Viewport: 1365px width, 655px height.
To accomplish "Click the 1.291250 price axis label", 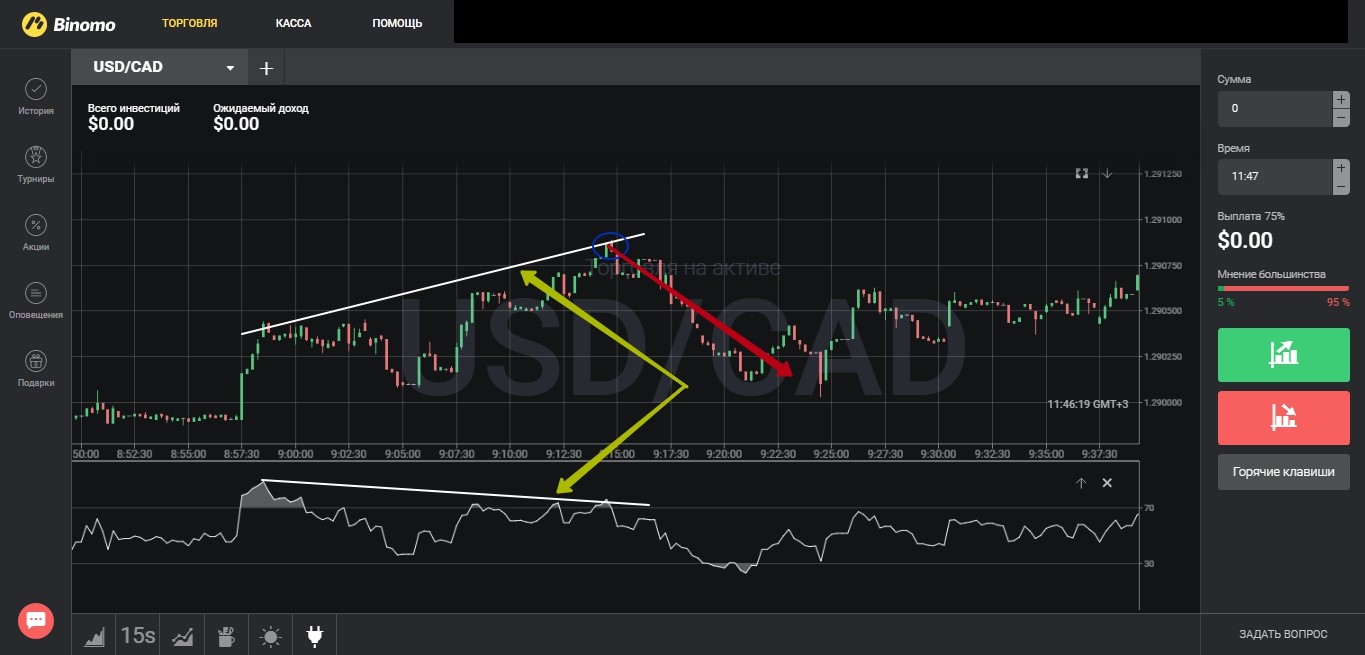I will 1163,174.
